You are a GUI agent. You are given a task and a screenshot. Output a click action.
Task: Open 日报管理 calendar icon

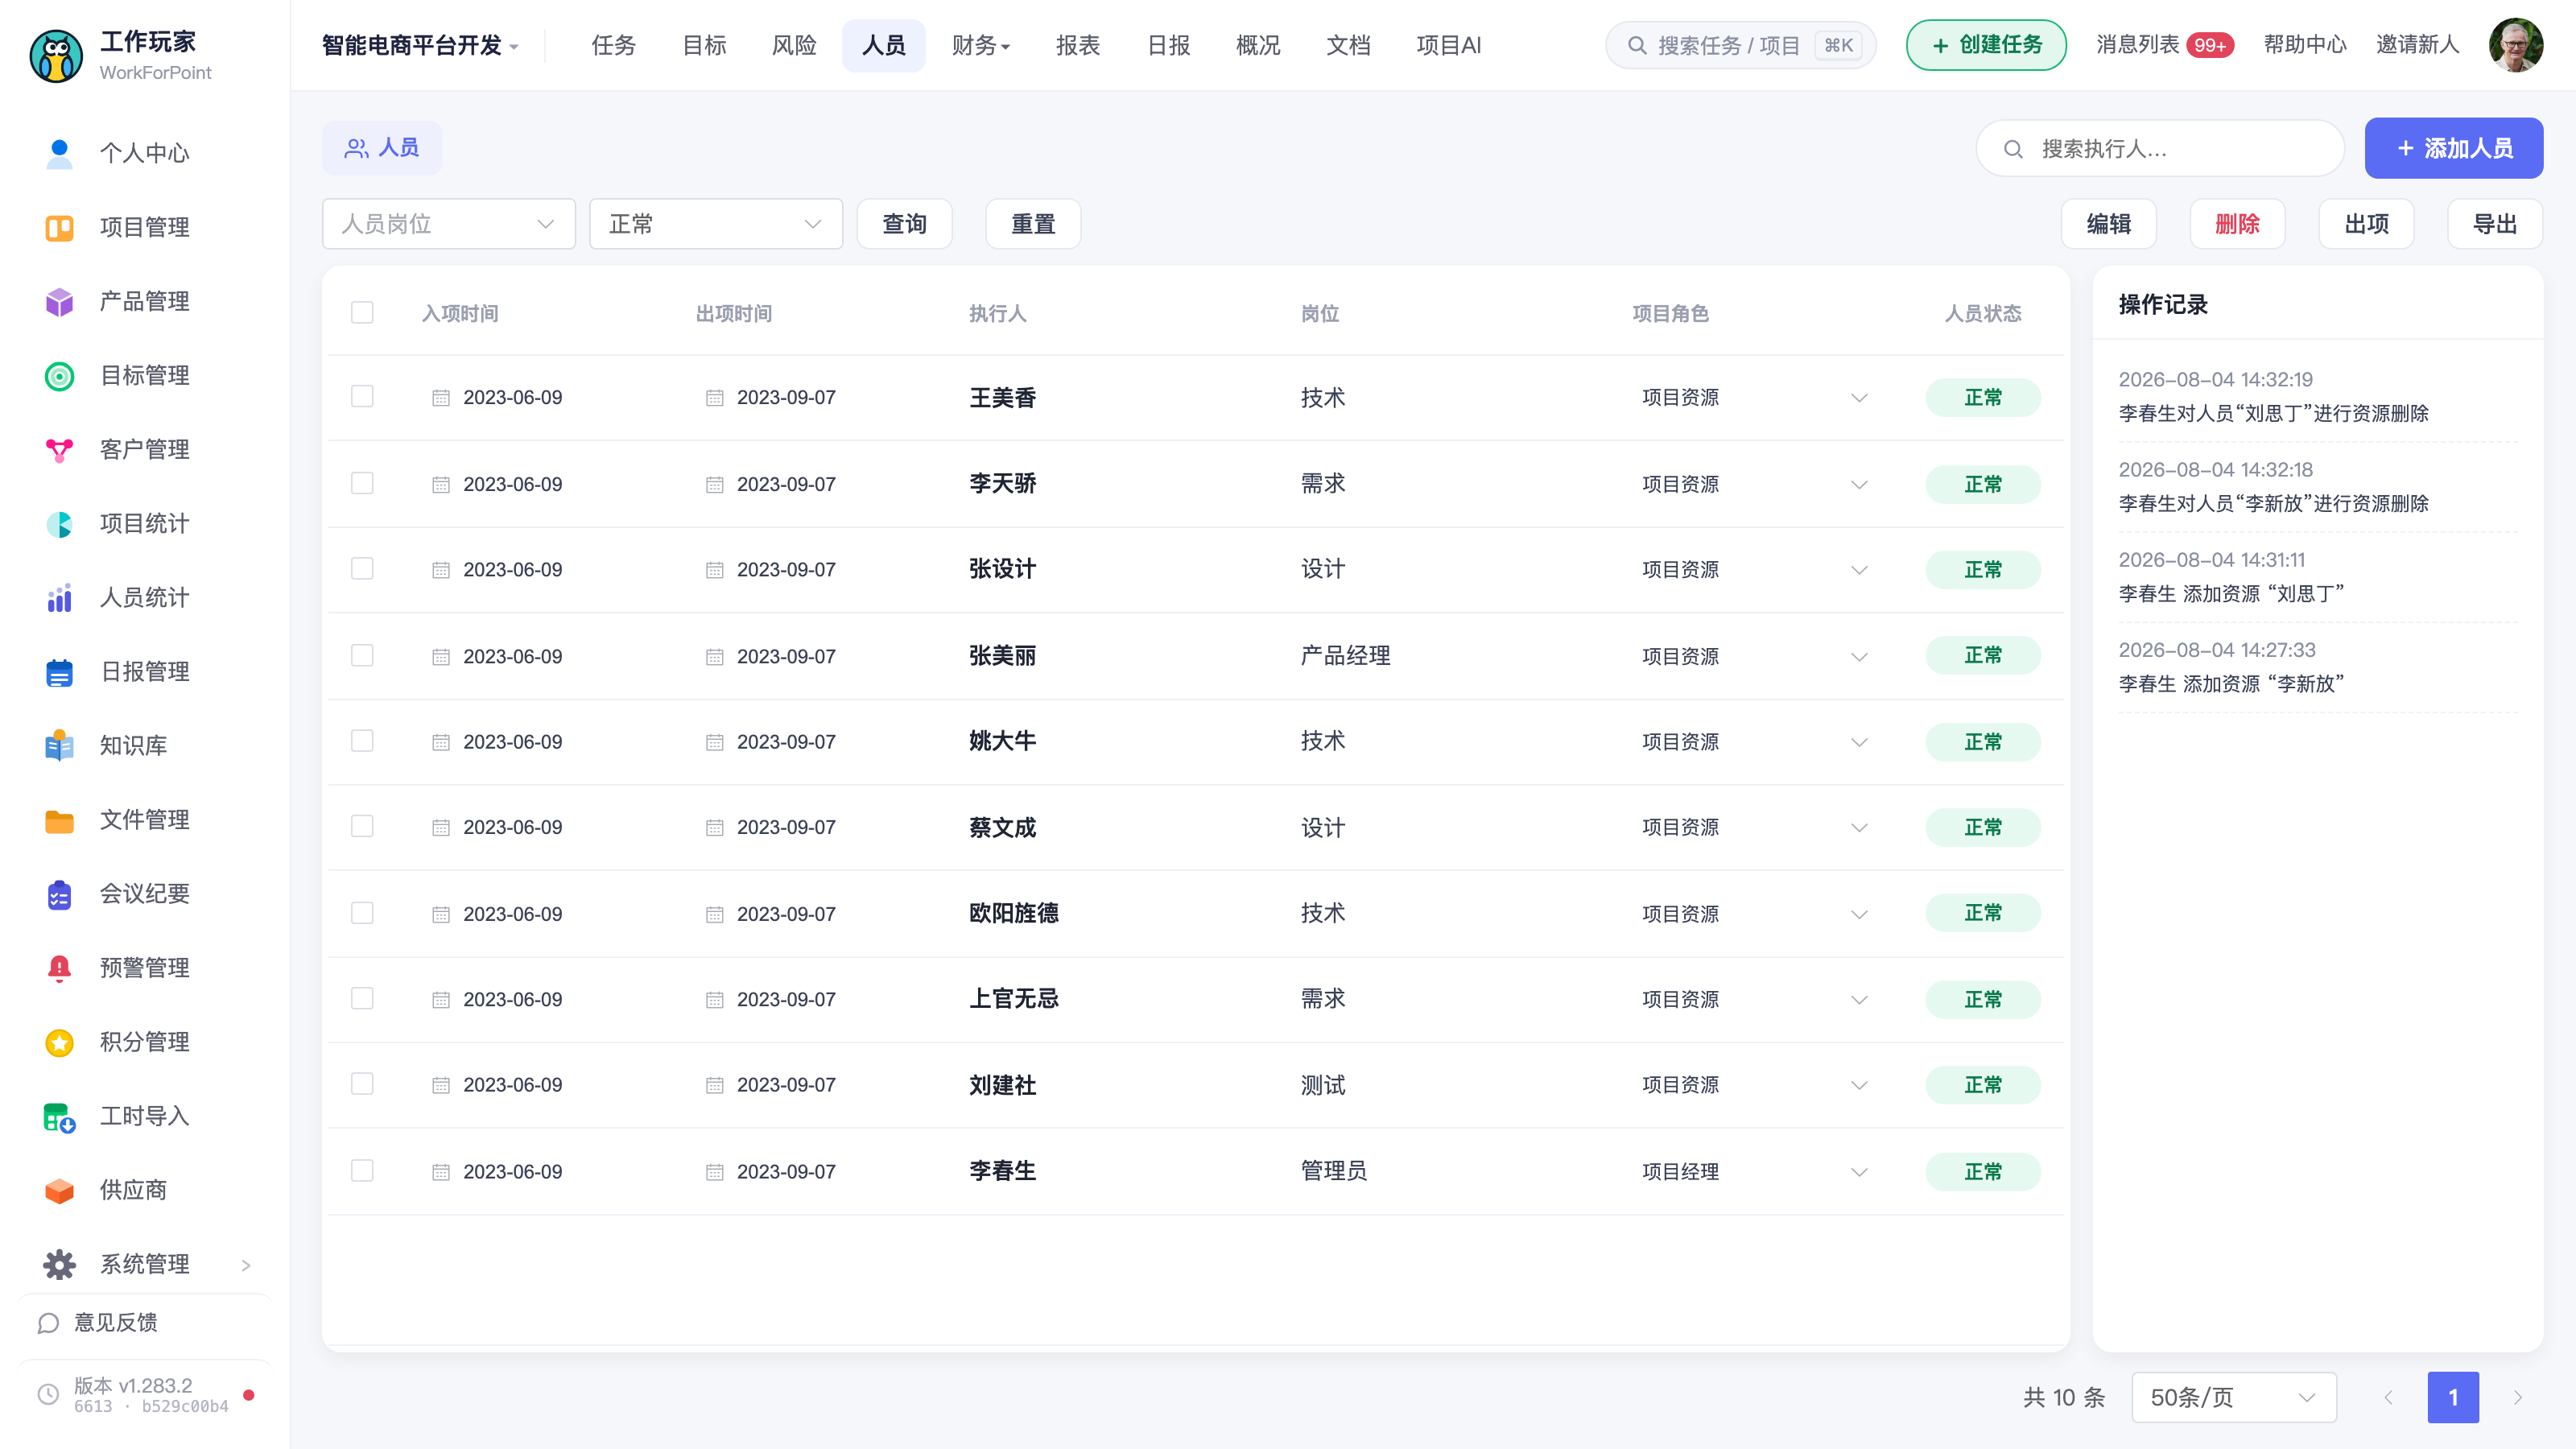(x=60, y=672)
